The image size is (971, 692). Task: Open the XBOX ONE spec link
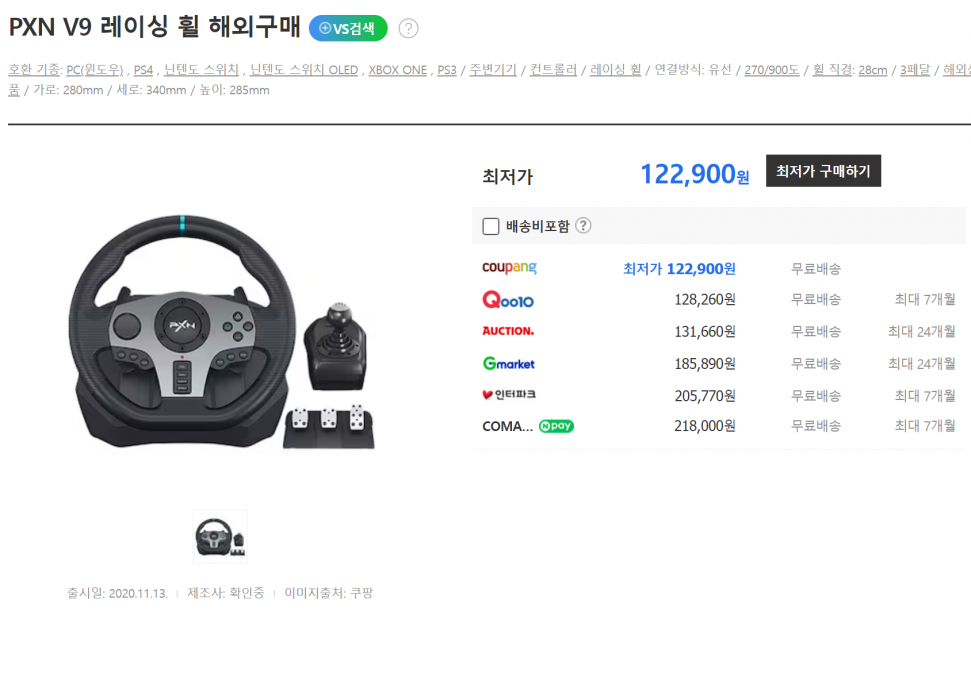398,70
